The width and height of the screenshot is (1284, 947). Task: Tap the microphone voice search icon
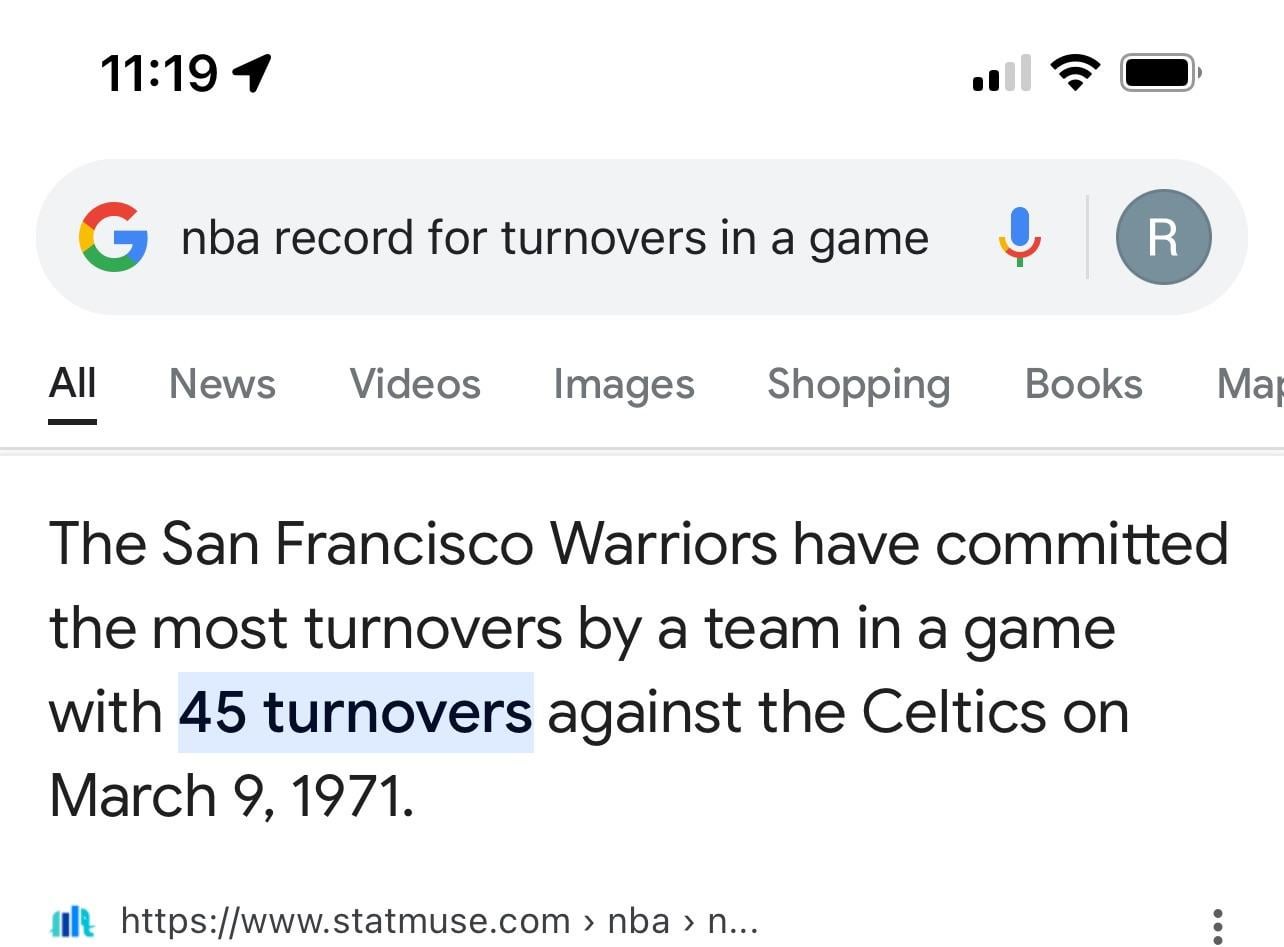coord(1019,237)
